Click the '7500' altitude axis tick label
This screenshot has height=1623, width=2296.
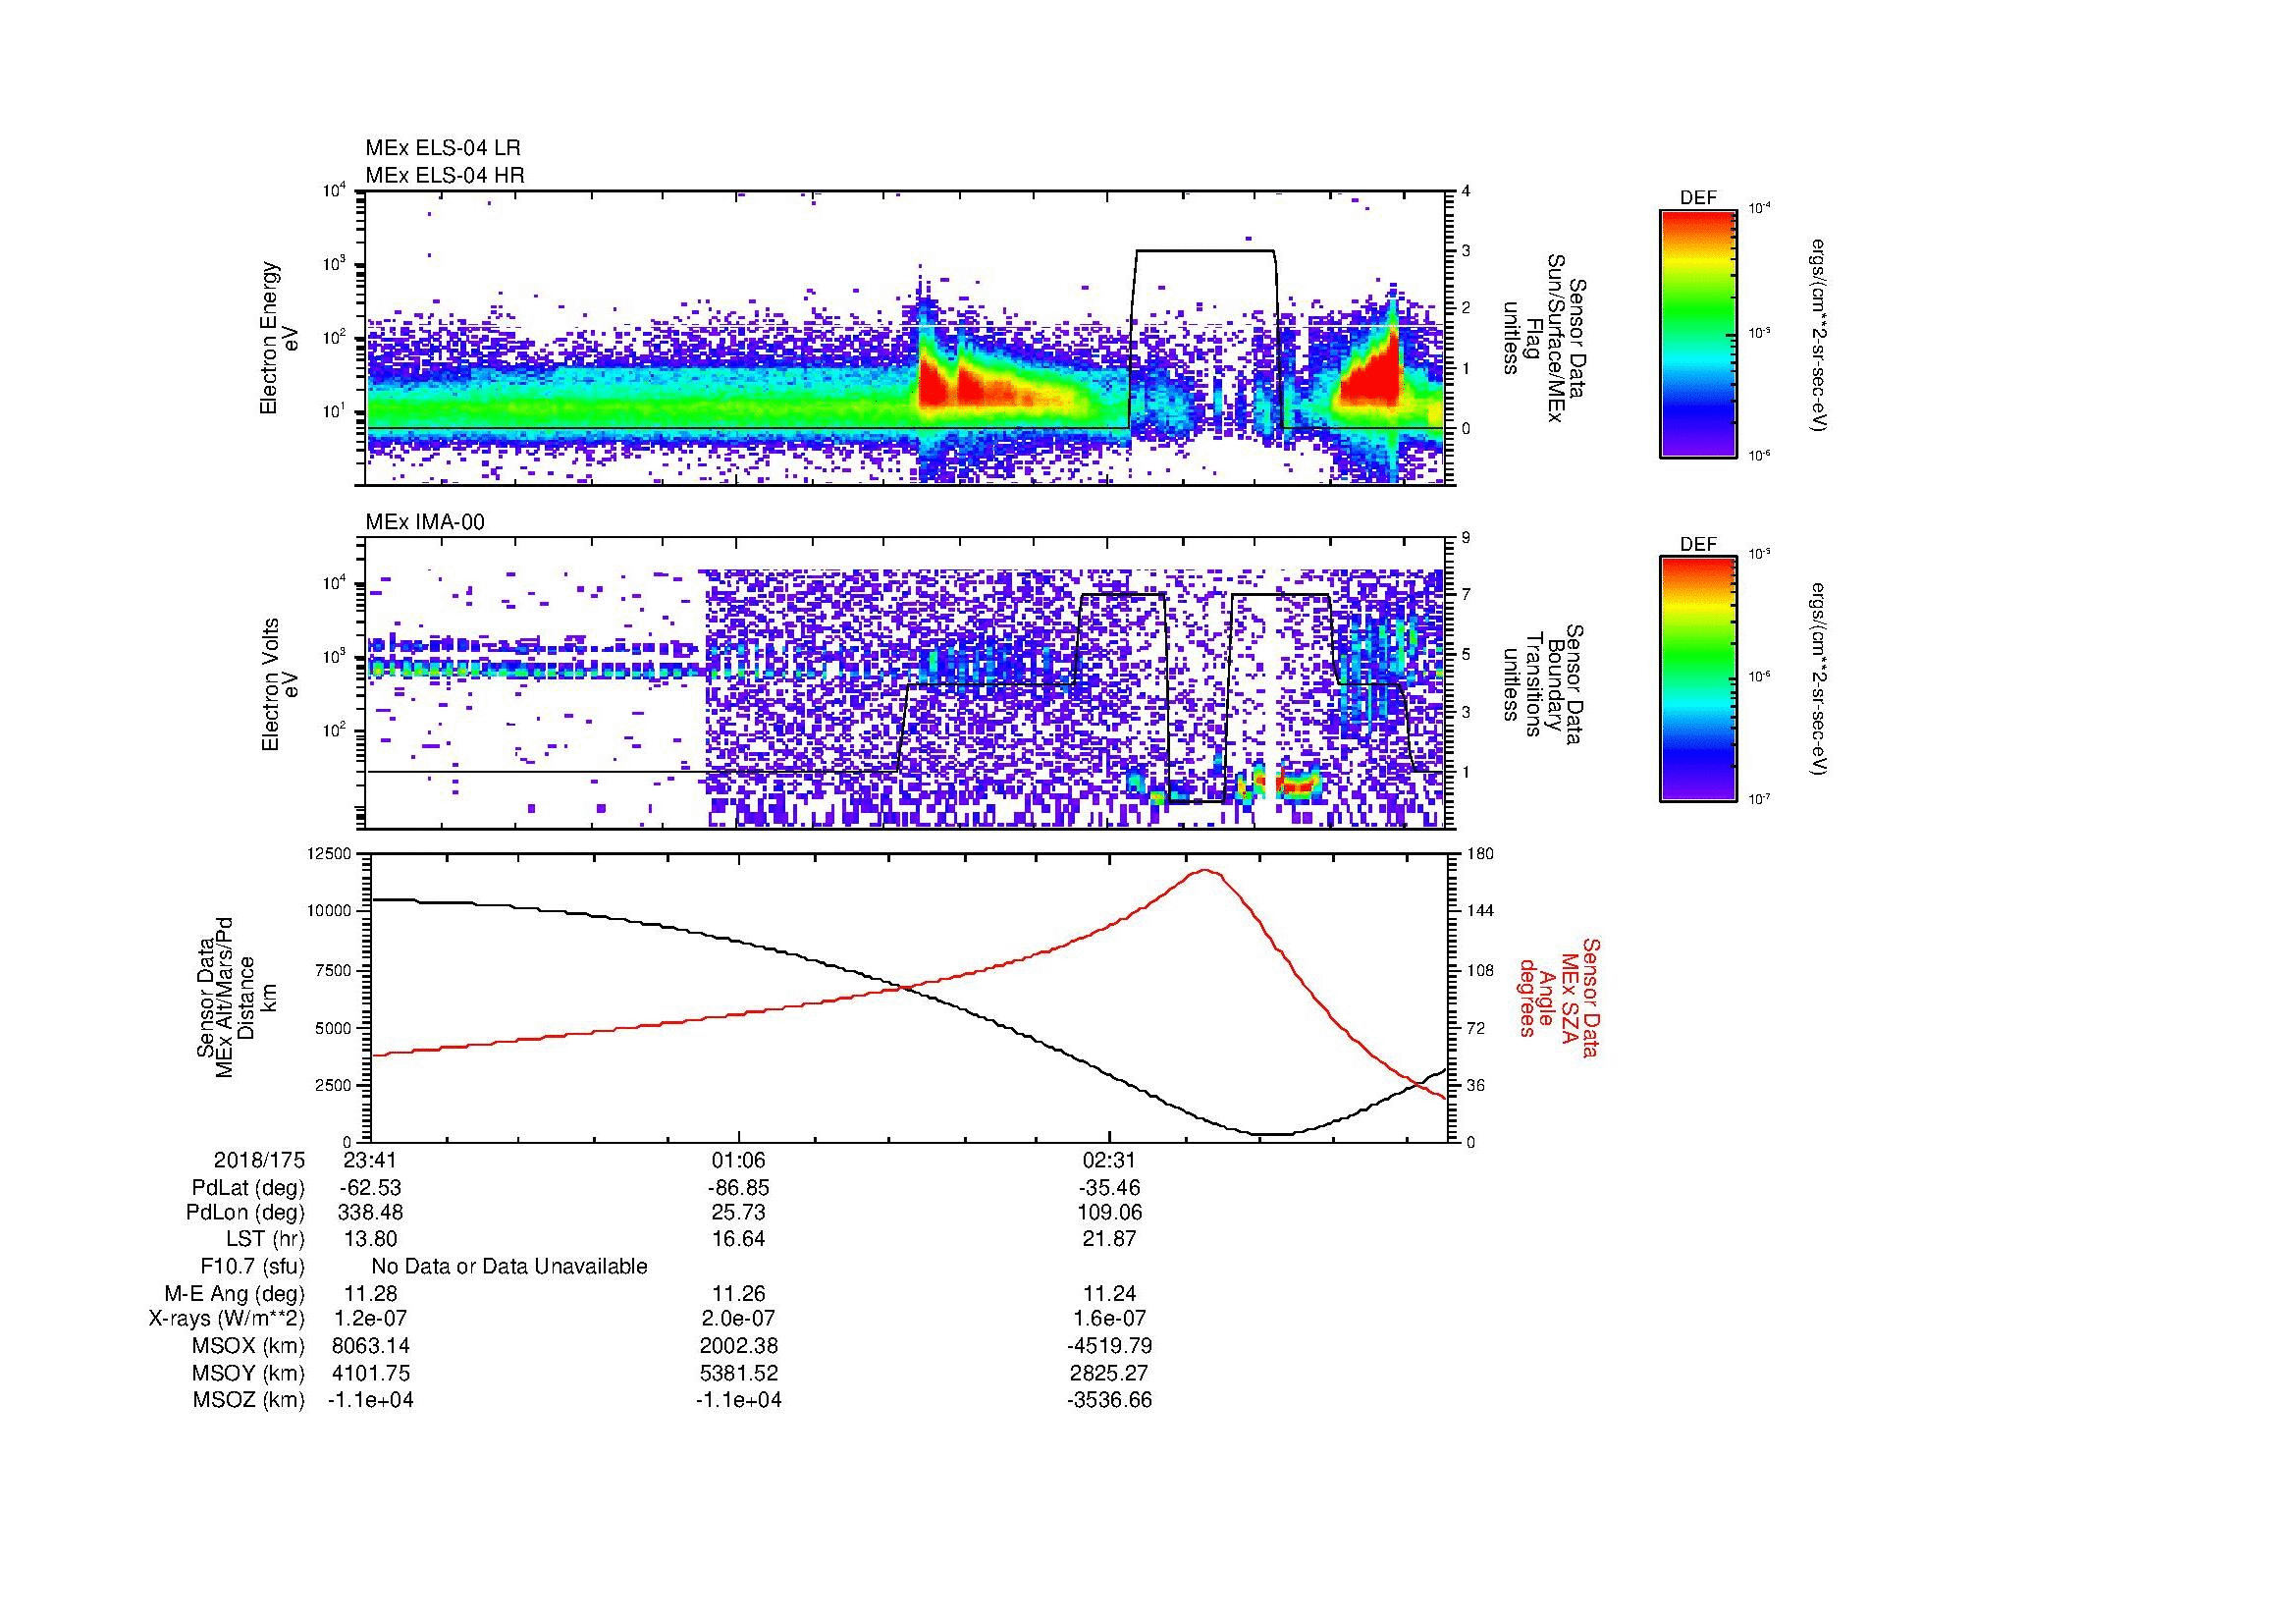click(333, 970)
